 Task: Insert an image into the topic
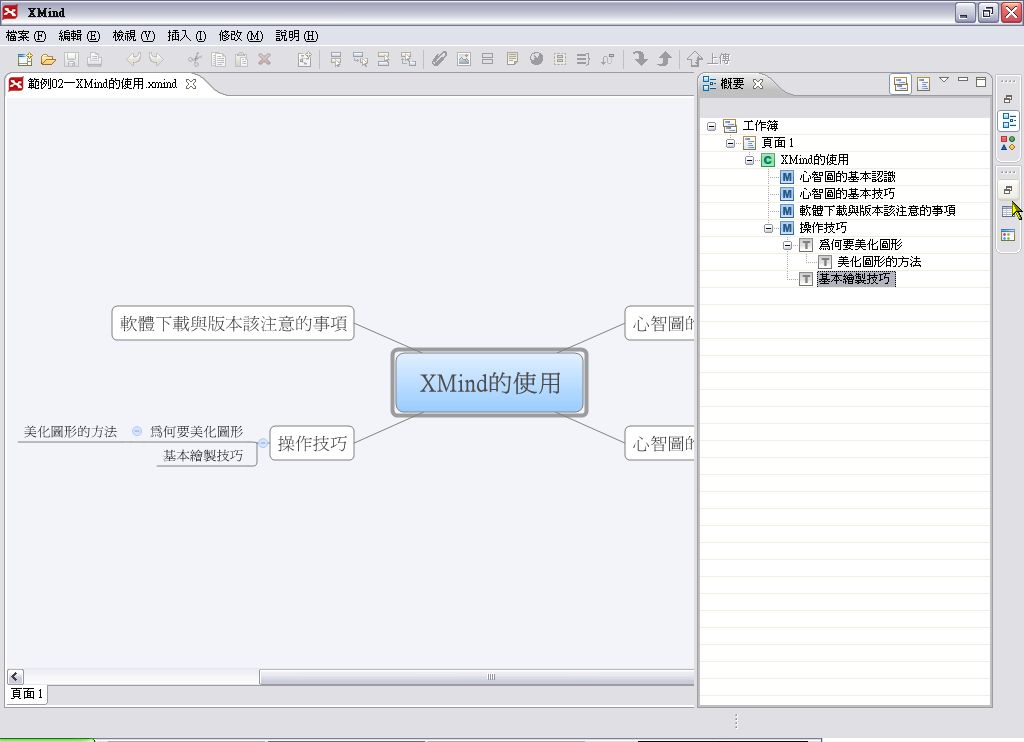[464, 59]
